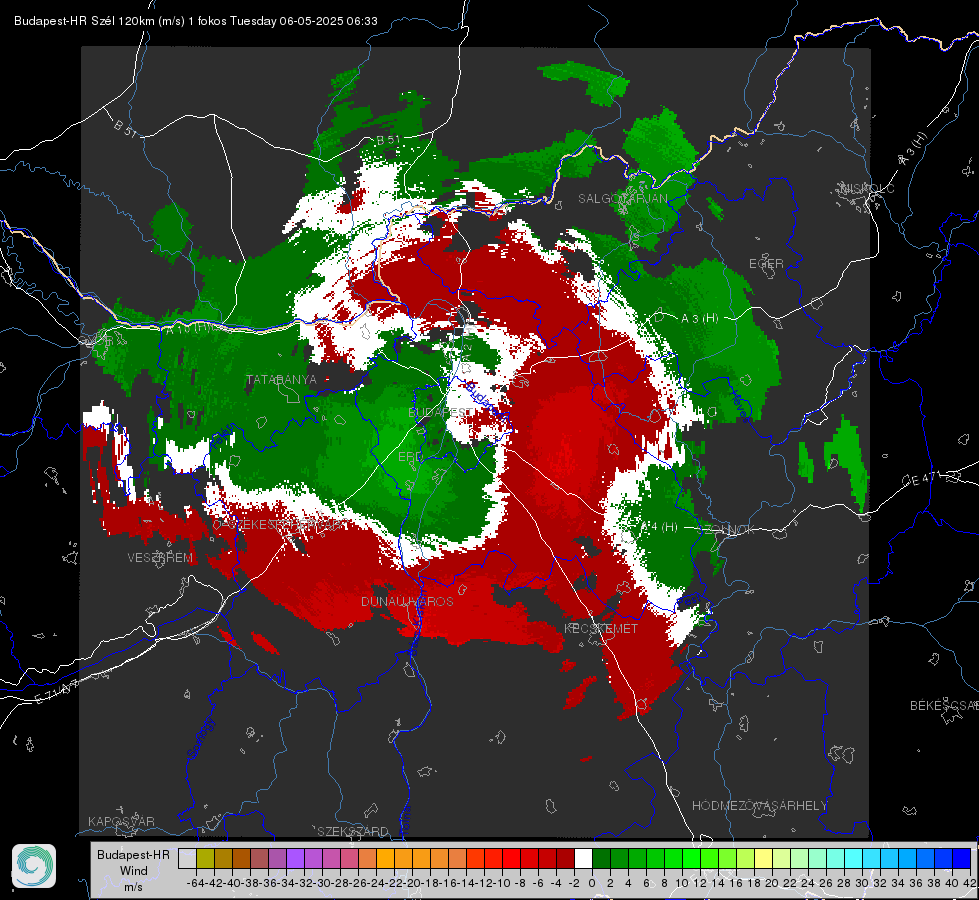Viewport: 979px width, 900px height.
Task: Click the Somogy county label
Action: pos(200,738)
